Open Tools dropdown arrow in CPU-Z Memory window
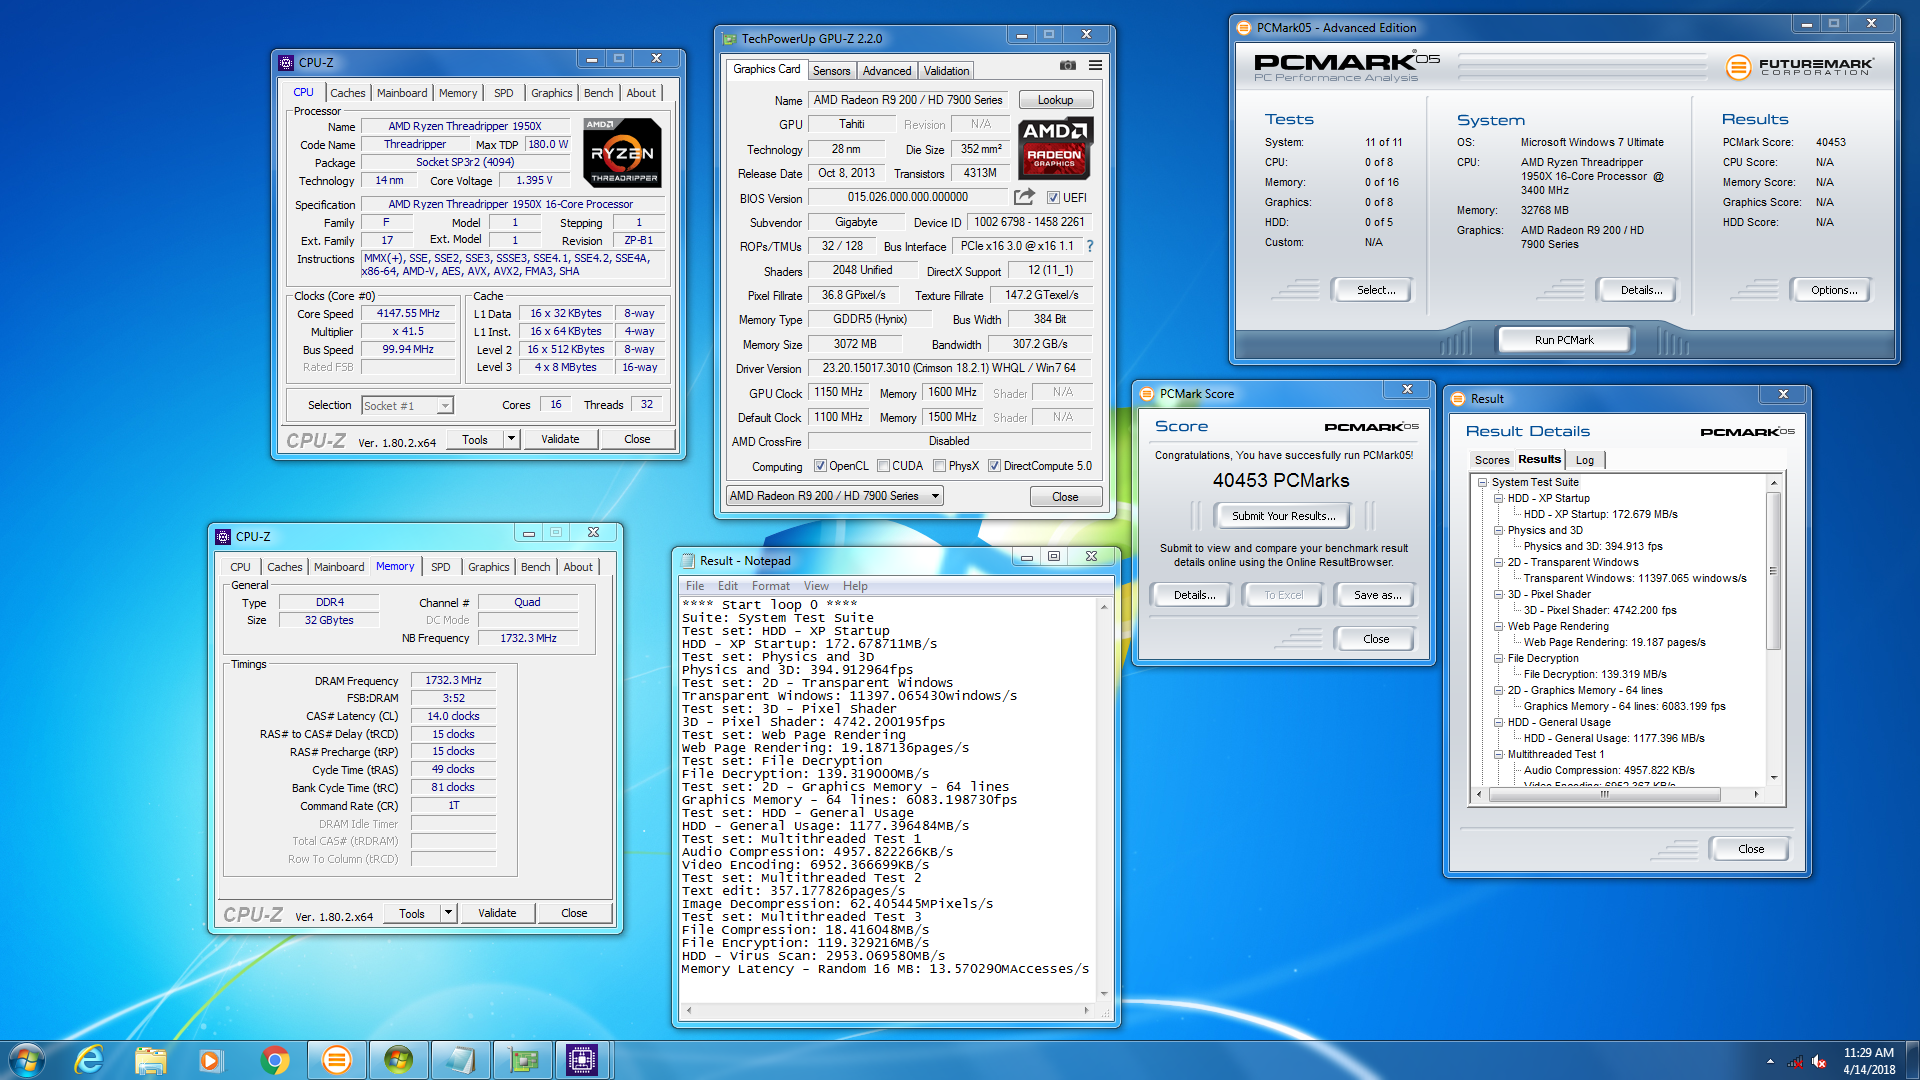1920x1080 pixels. coord(448,913)
